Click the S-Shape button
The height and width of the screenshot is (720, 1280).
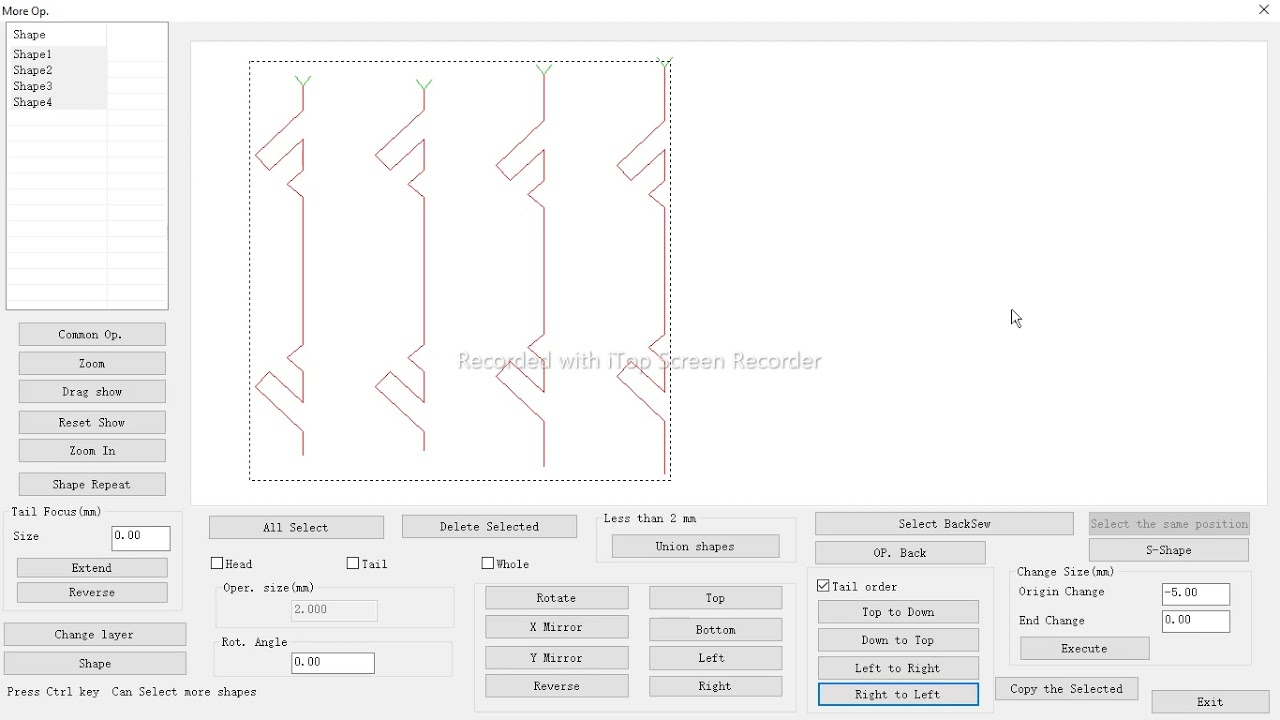tap(1169, 551)
